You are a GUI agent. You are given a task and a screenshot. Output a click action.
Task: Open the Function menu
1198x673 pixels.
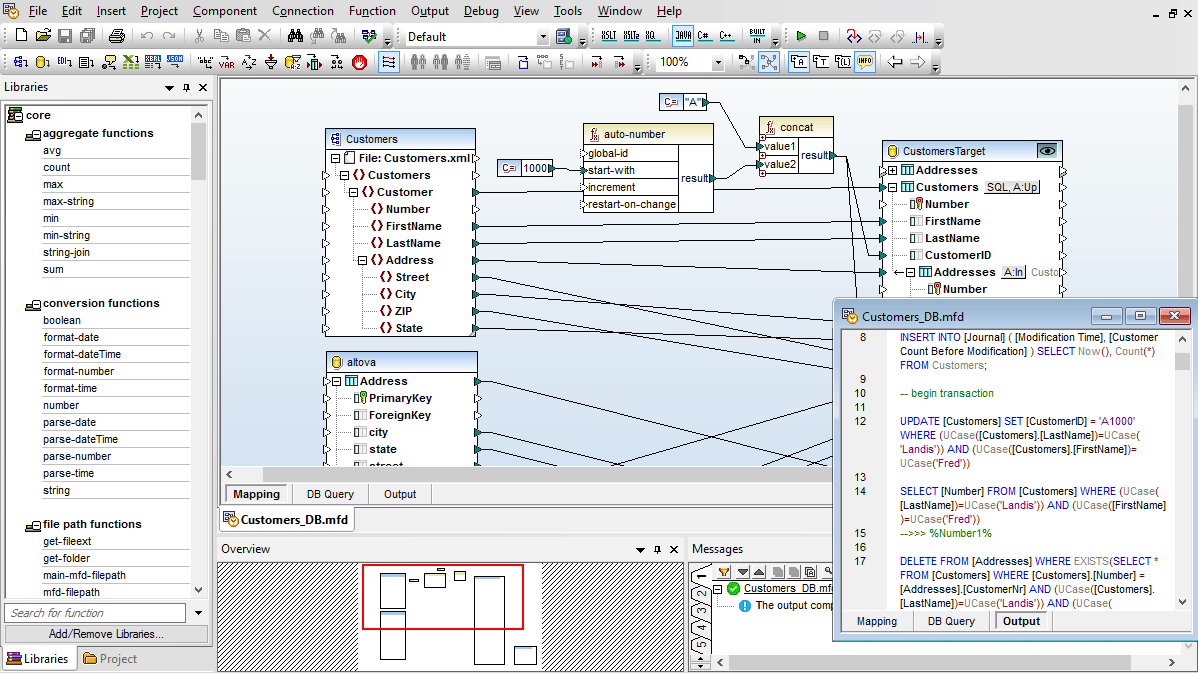(x=372, y=11)
